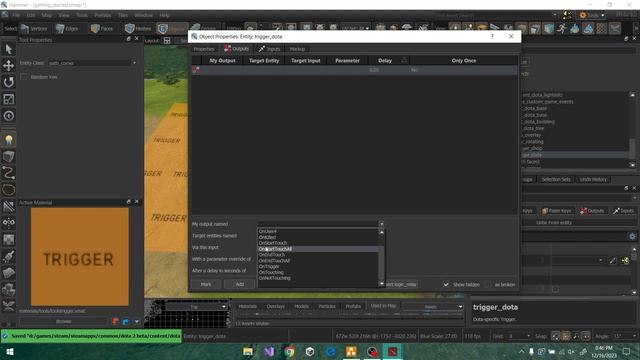
Task: Click the gear settings icon in right panel
Action: tap(632, 236)
